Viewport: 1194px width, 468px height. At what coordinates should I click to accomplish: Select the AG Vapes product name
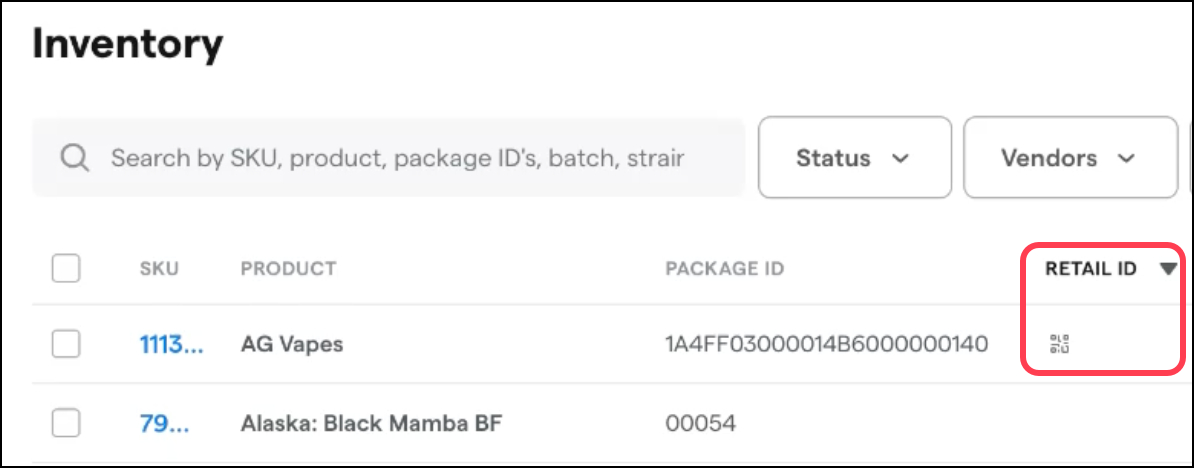292,344
